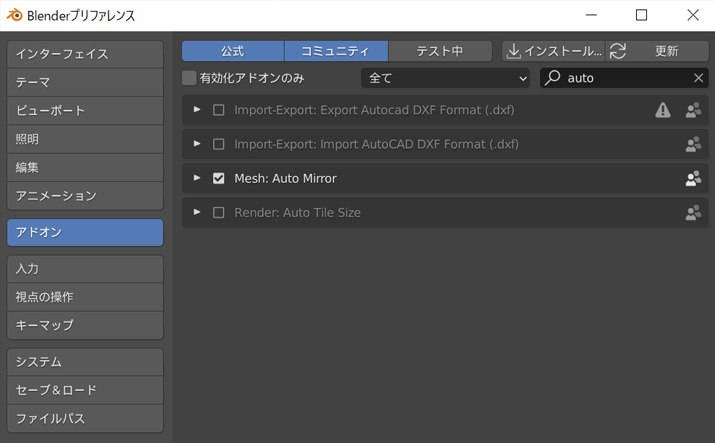Expand the Import AutoCAD DXF Format add-on details

tap(197, 144)
